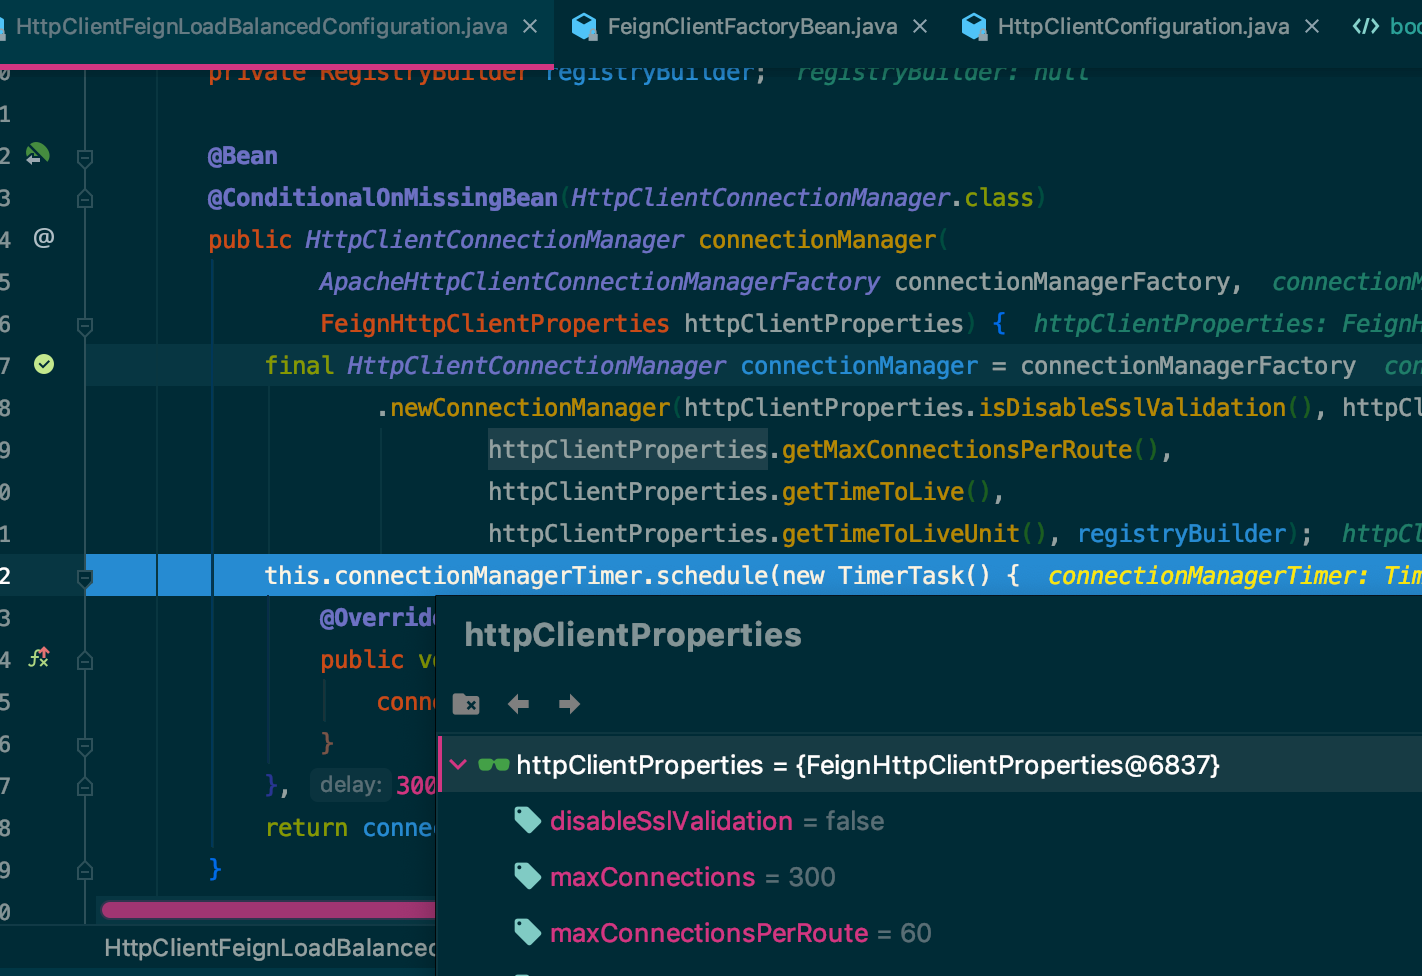Collapse the TimerTask block fold marker
The width and height of the screenshot is (1422, 976).
click(x=85, y=577)
